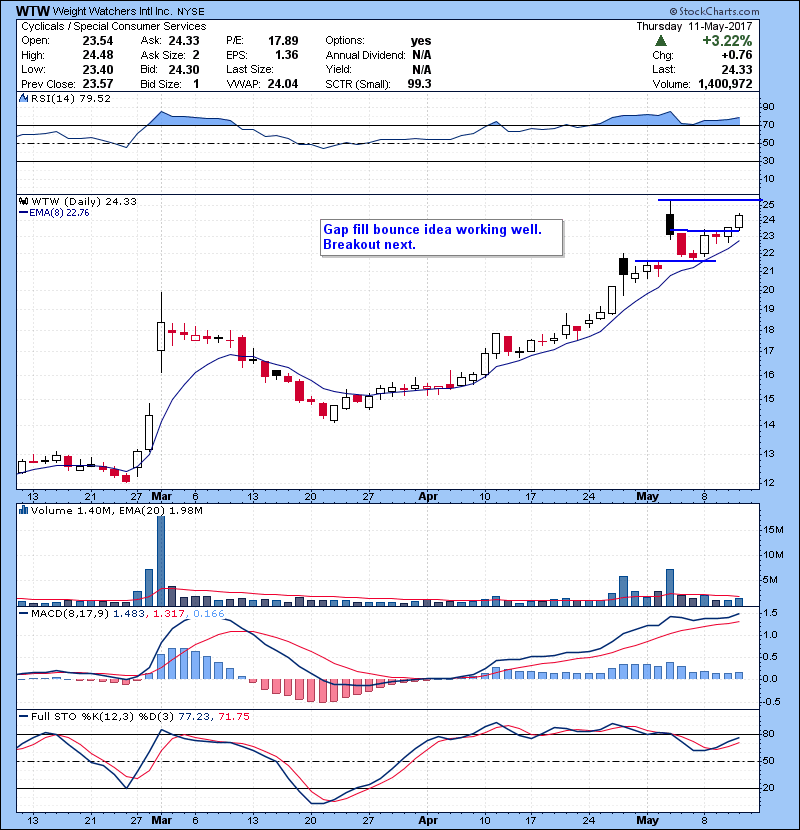Click the MACD legend line marker
Screen dimensions: 800x830
(23, 614)
